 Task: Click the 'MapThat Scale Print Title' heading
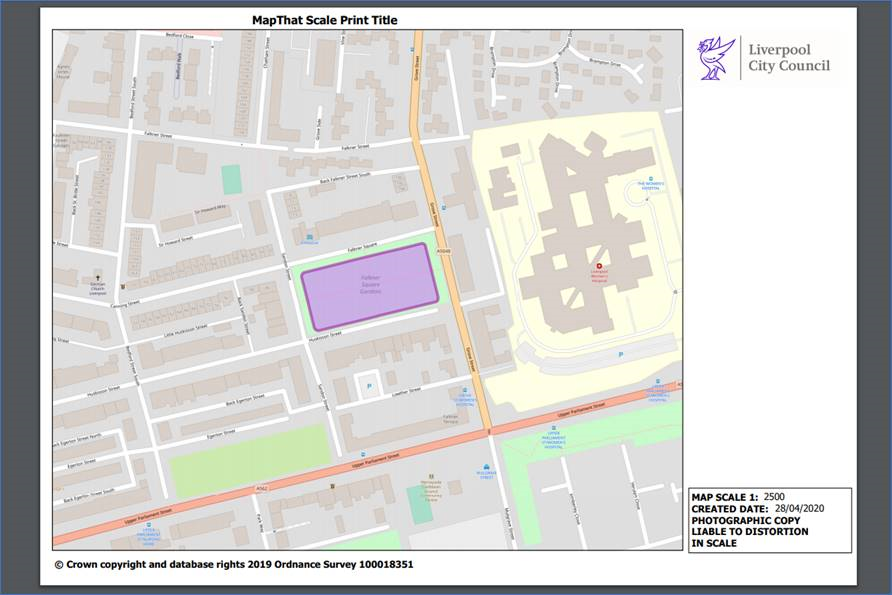pos(325,20)
